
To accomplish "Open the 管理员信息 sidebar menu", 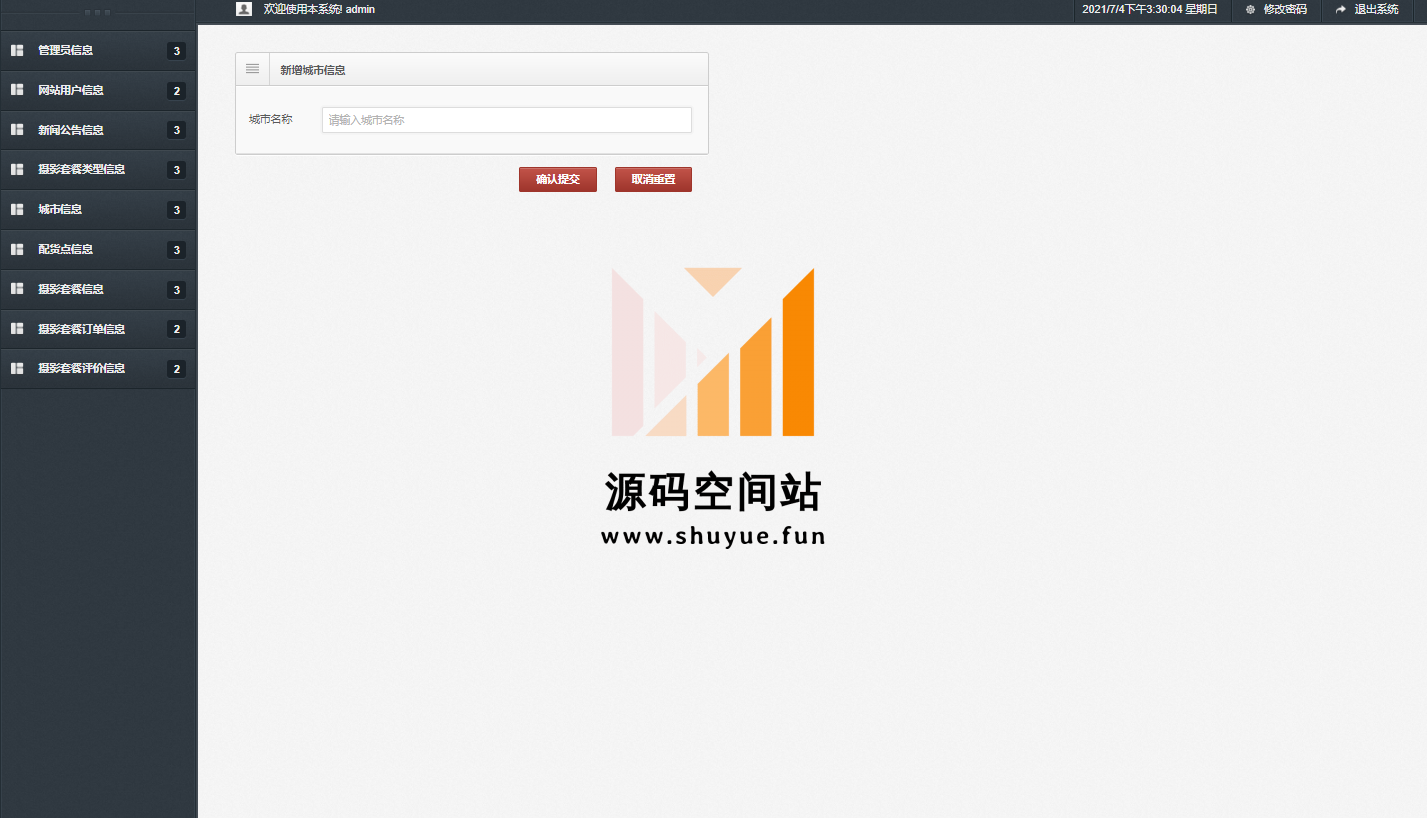I will click(98, 50).
